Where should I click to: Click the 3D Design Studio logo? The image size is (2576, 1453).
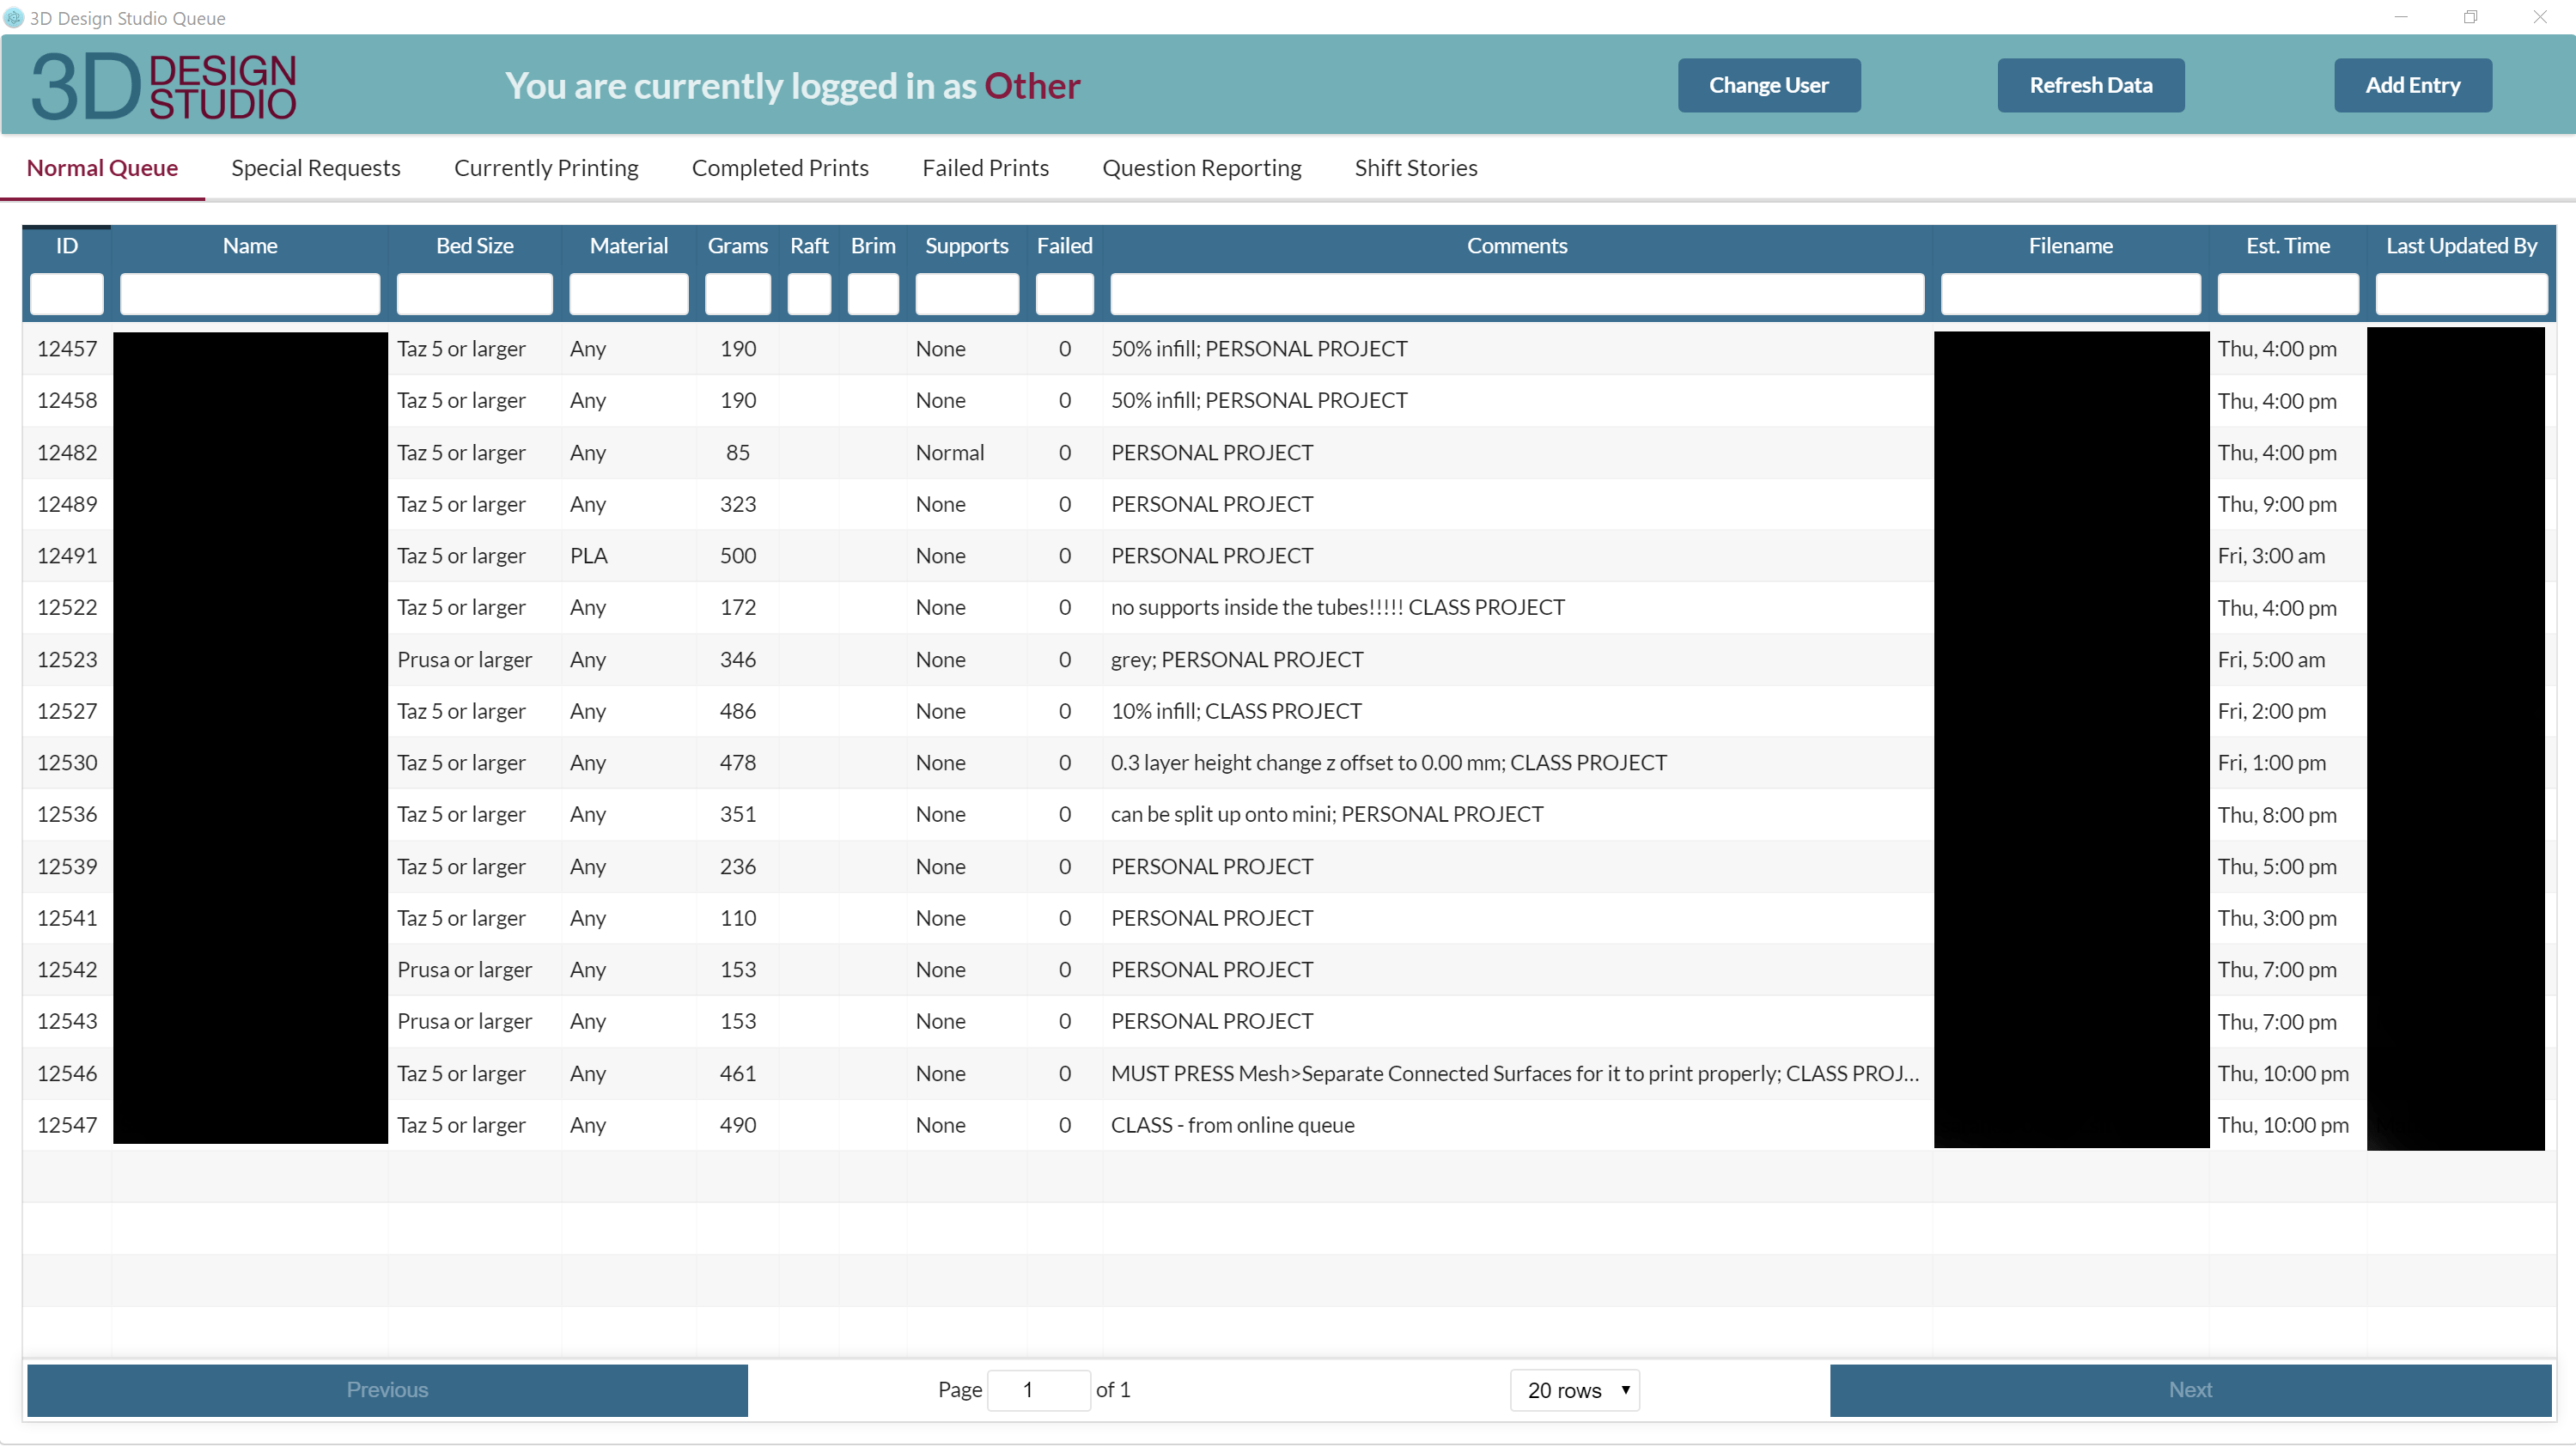click(x=163, y=86)
